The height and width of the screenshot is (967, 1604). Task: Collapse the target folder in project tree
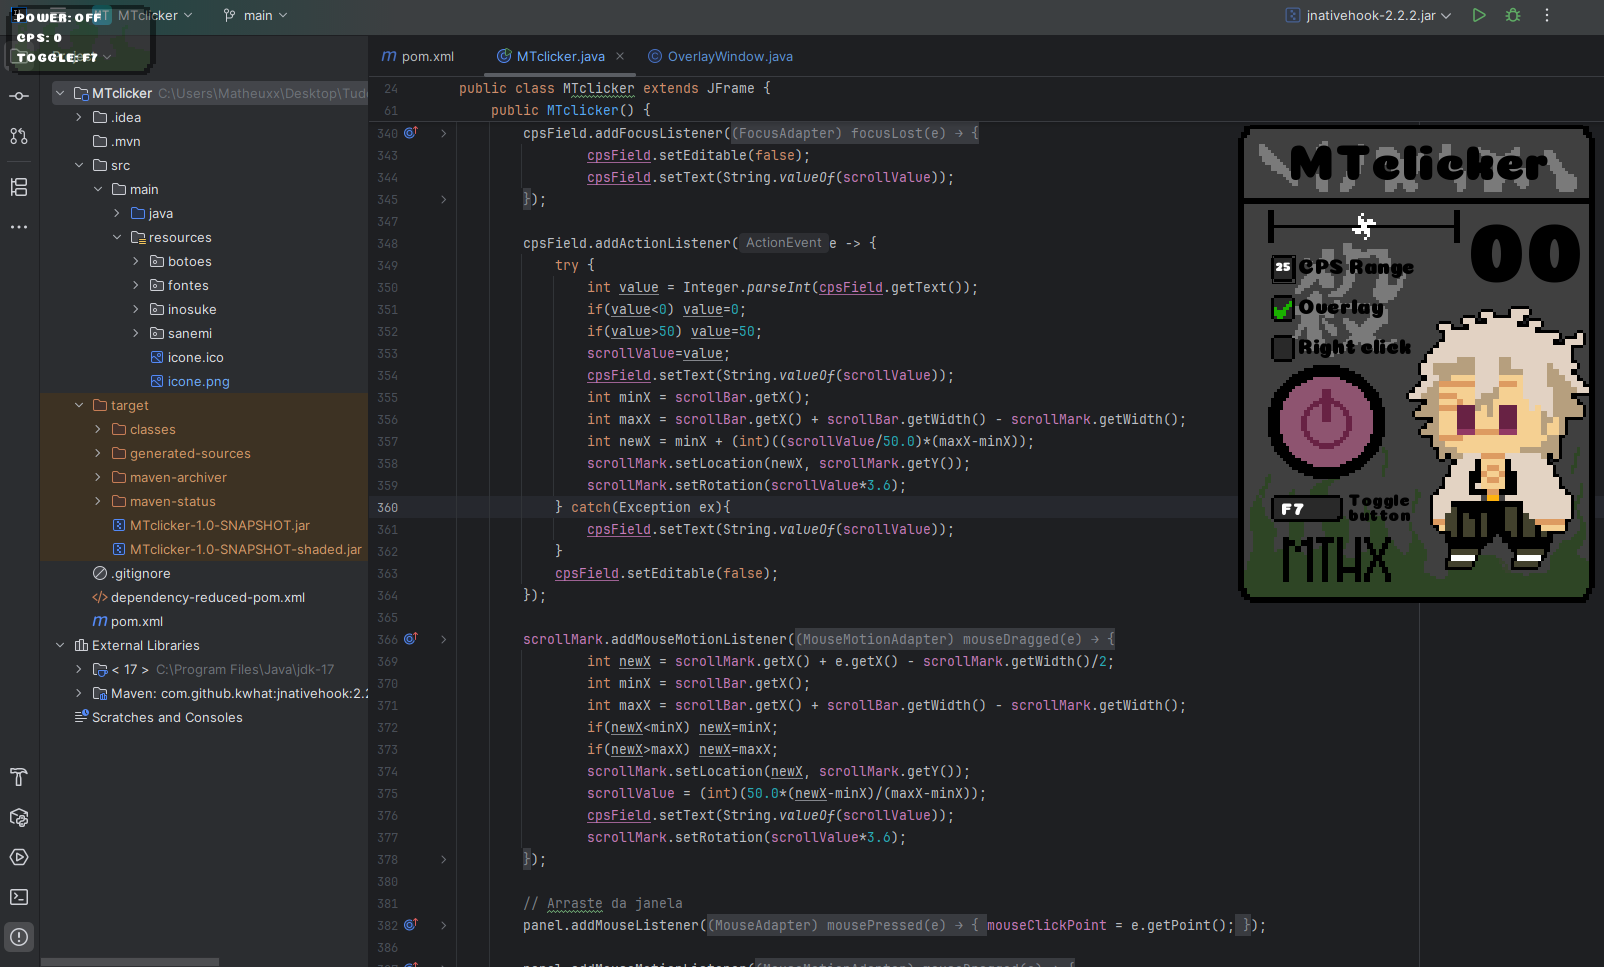tap(79, 405)
